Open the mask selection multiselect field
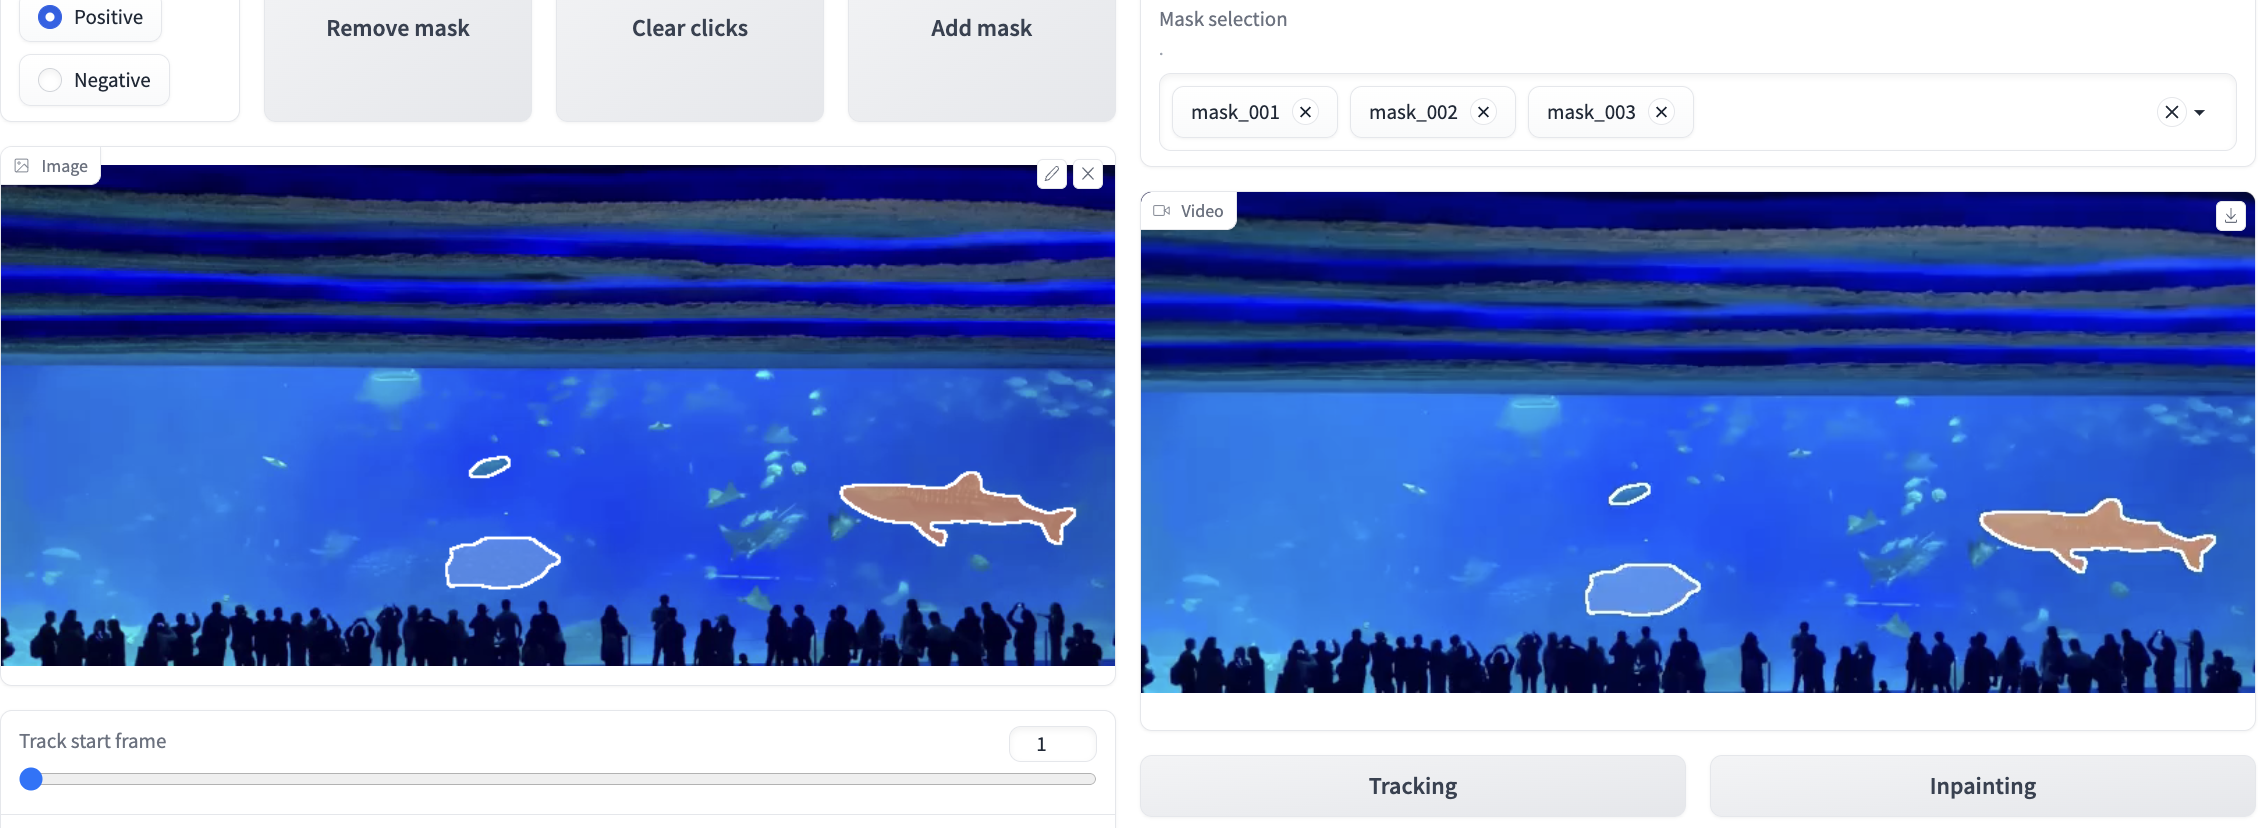Screen dimensions: 2258x828 pos(1920,112)
